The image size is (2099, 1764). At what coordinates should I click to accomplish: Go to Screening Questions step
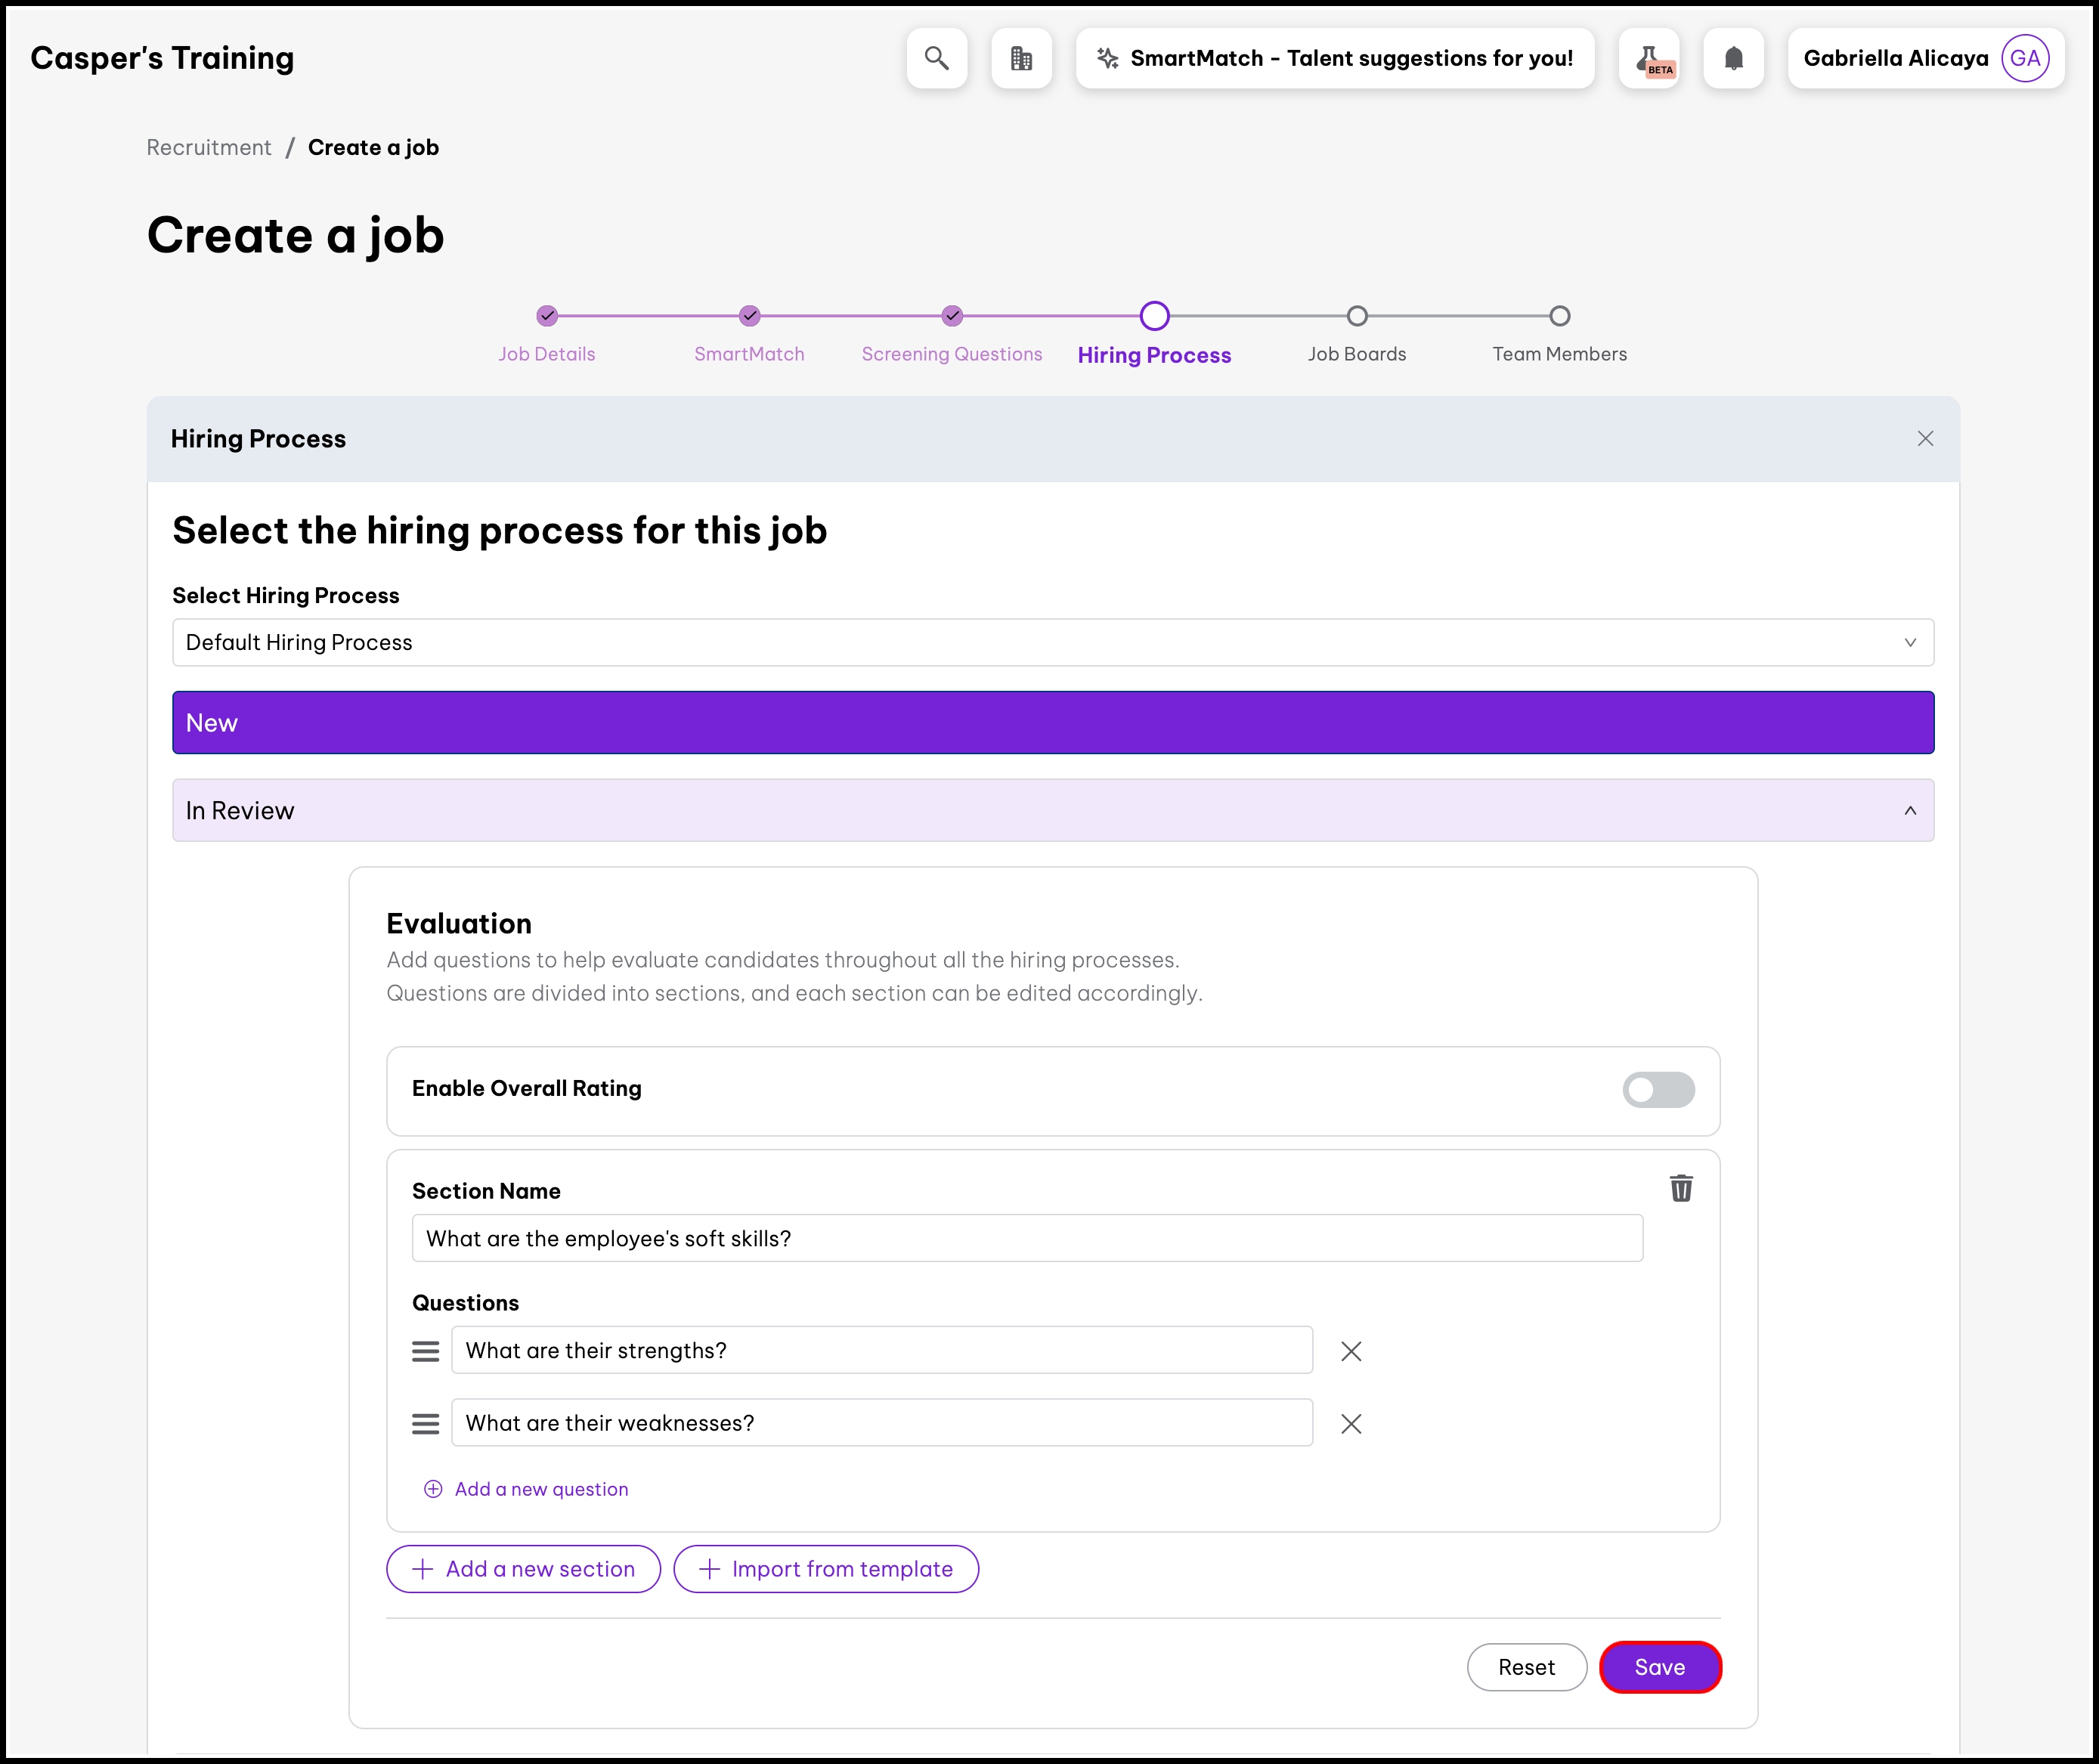[951, 317]
